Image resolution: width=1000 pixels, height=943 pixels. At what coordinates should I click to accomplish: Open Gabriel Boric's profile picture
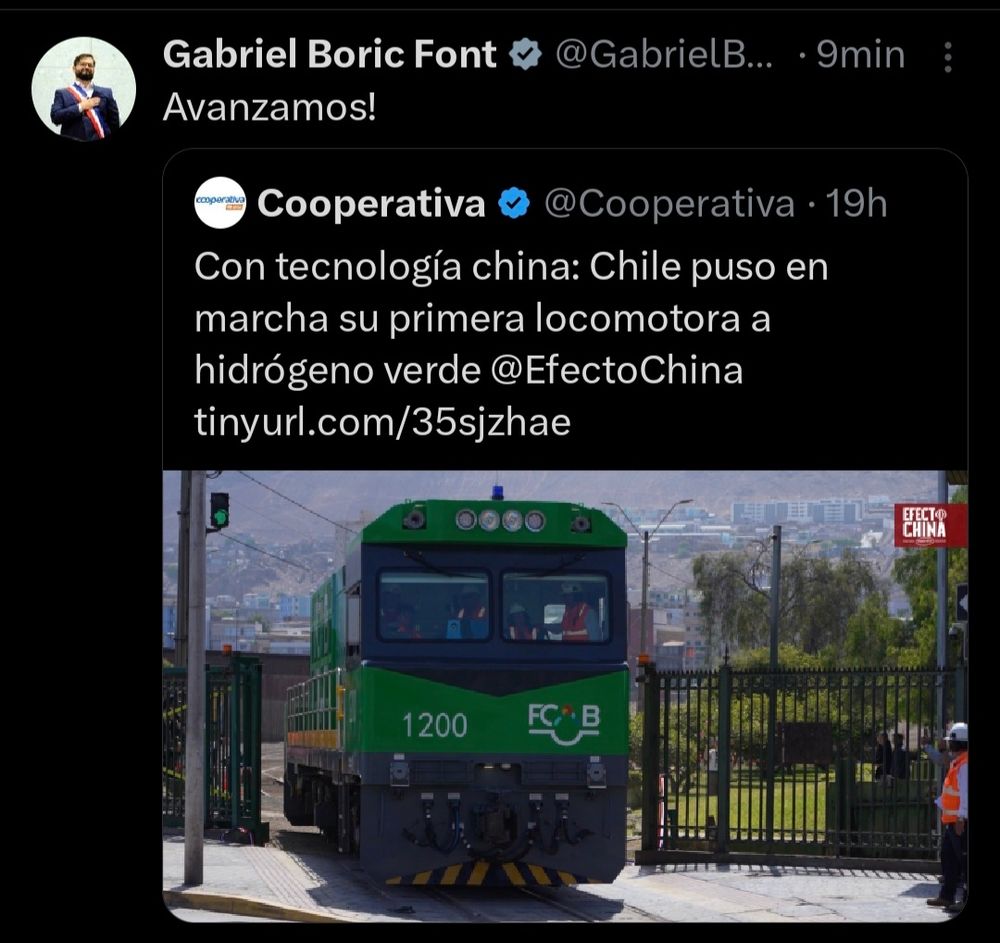tap(84, 89)
